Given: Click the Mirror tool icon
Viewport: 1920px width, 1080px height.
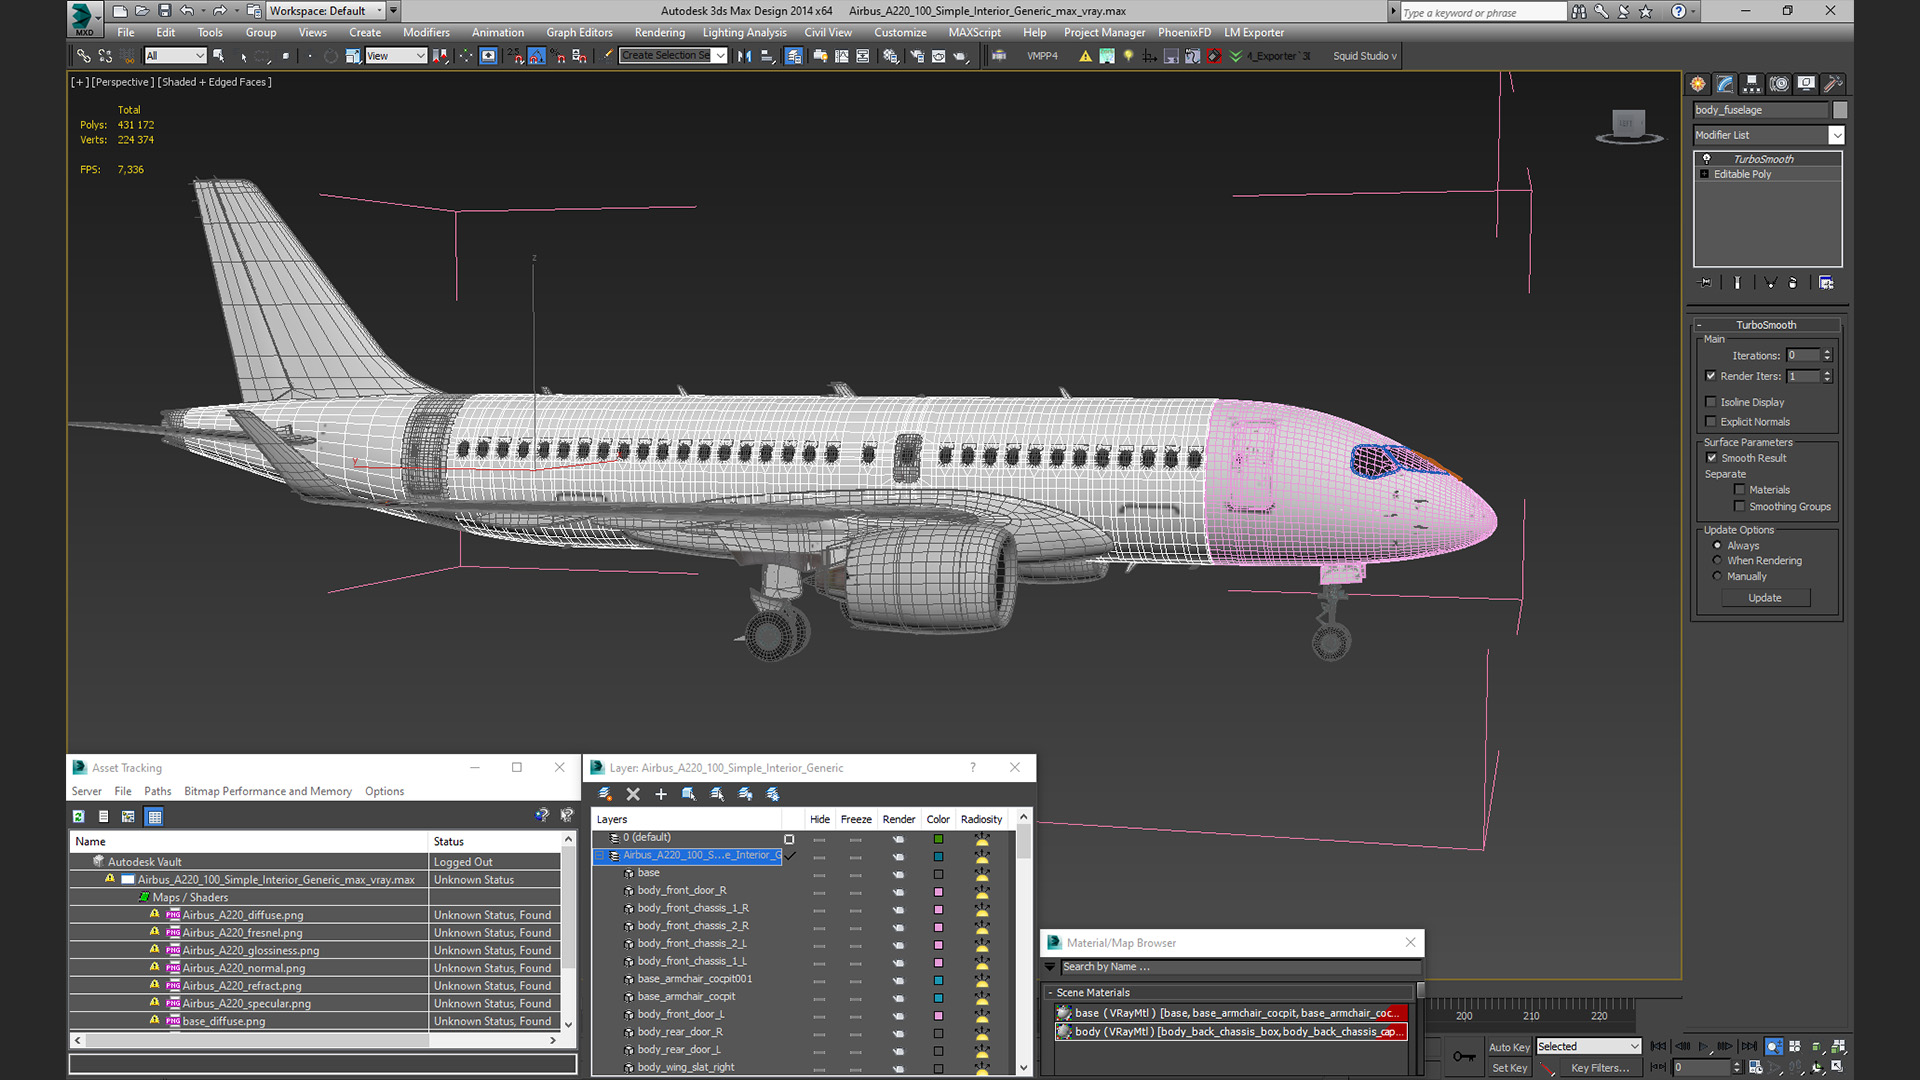Looking at the screenshot, I should point(744,56).
